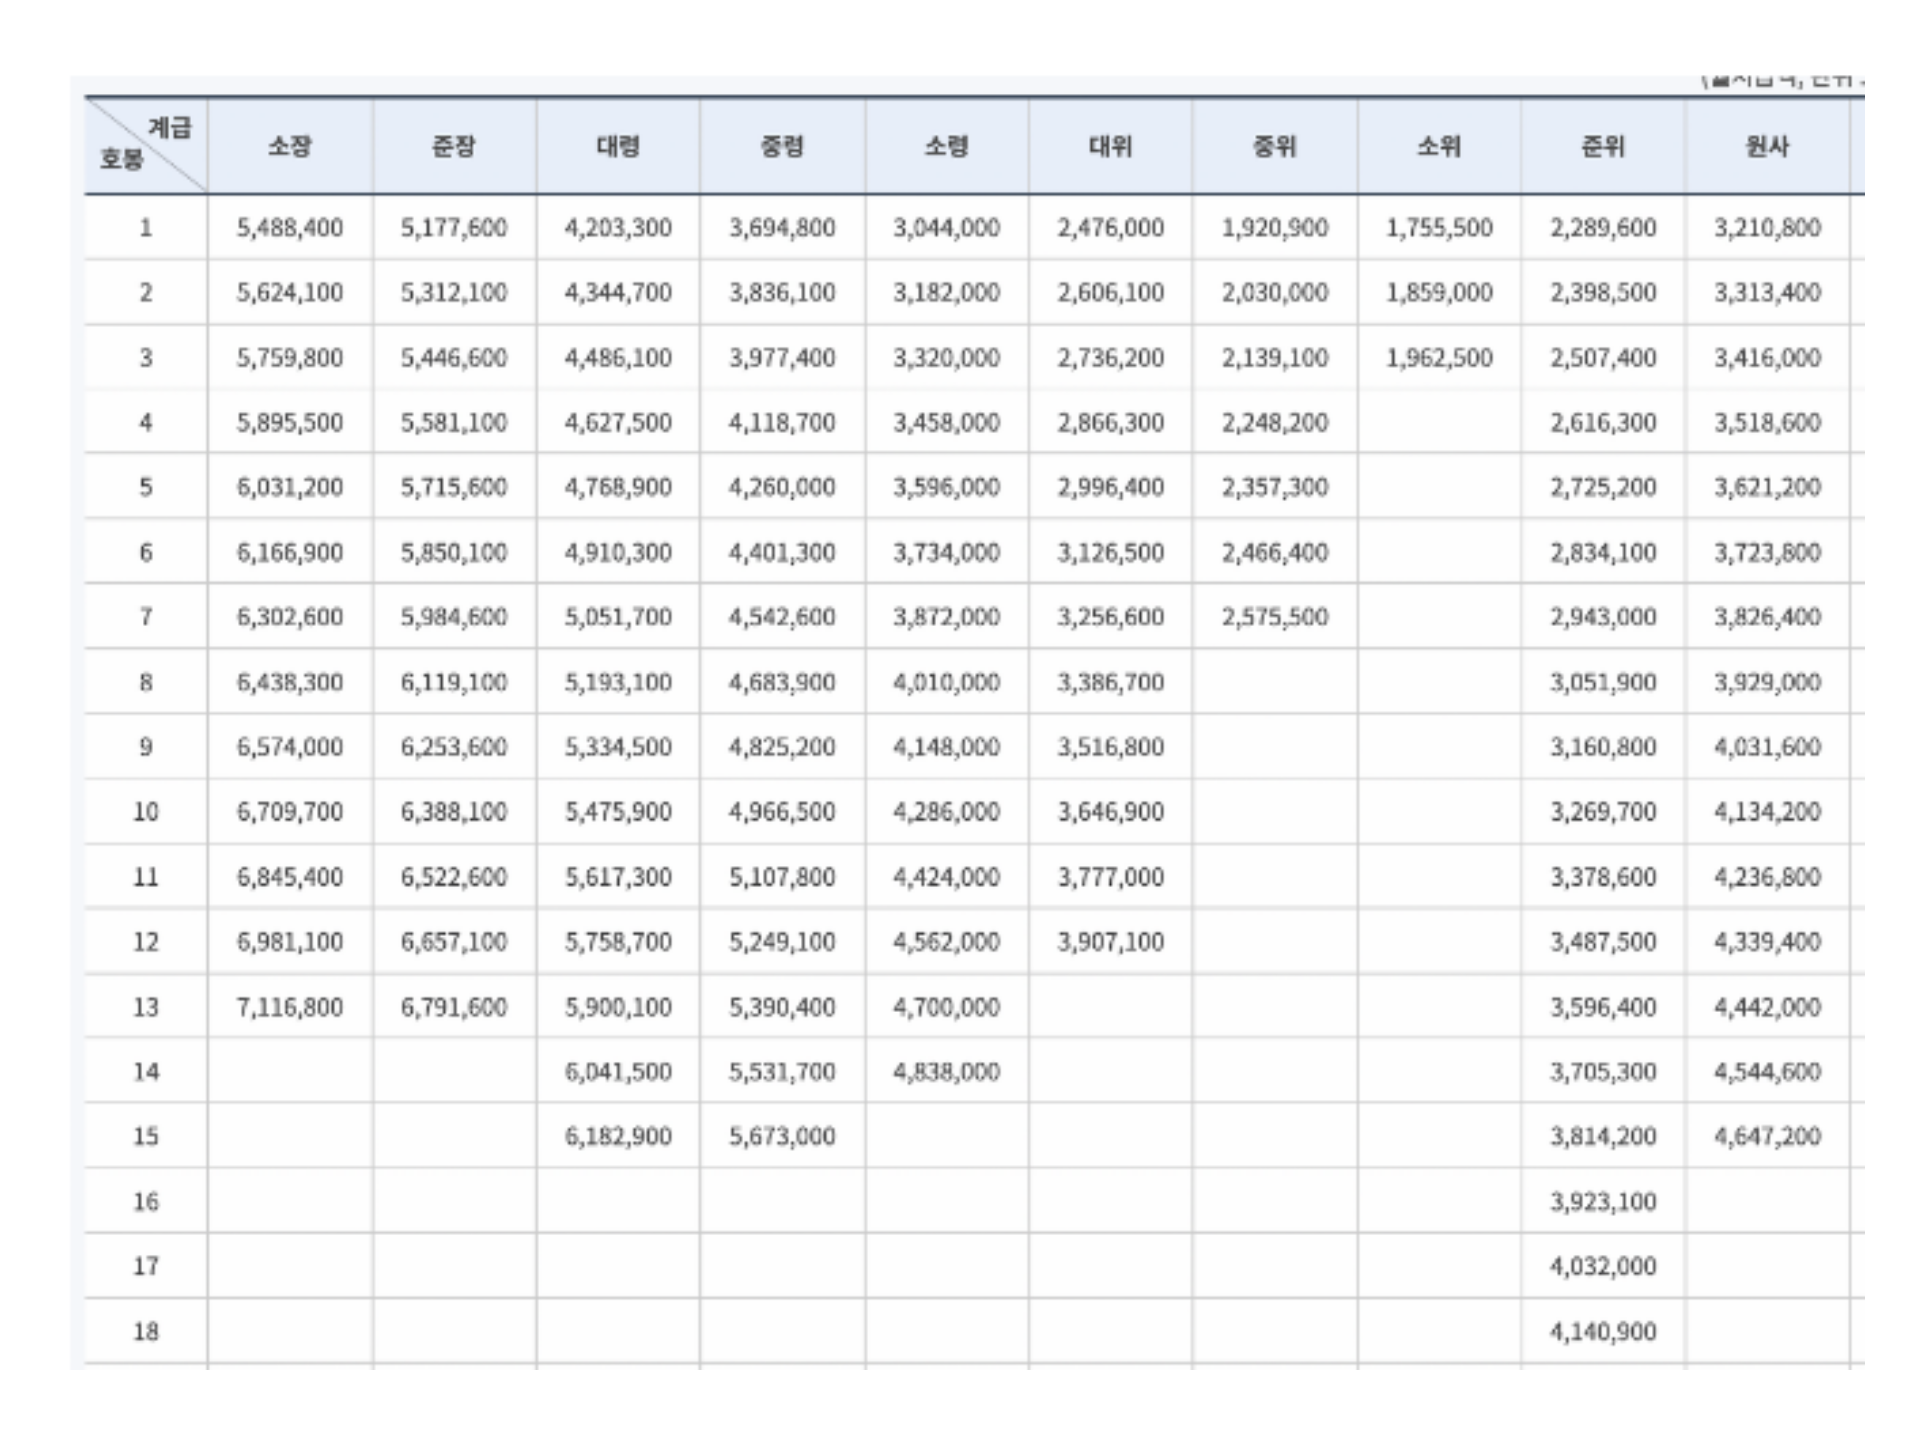Click row number 18 in 호봉 column

146,1331
